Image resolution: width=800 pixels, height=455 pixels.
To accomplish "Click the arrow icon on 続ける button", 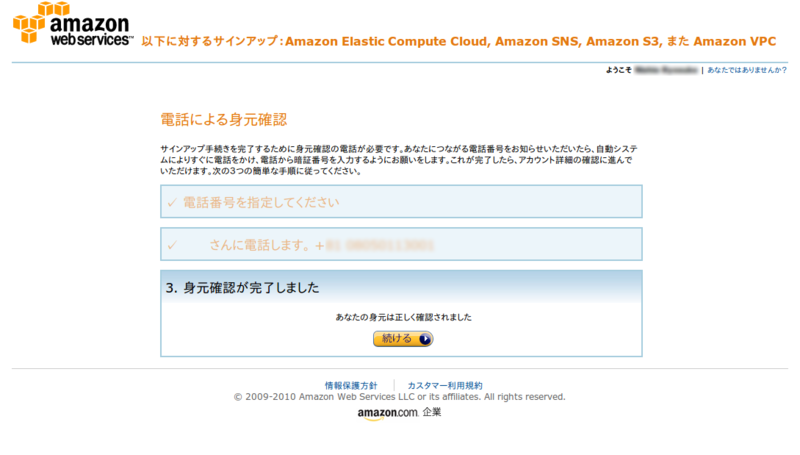I will coord(425,339).
